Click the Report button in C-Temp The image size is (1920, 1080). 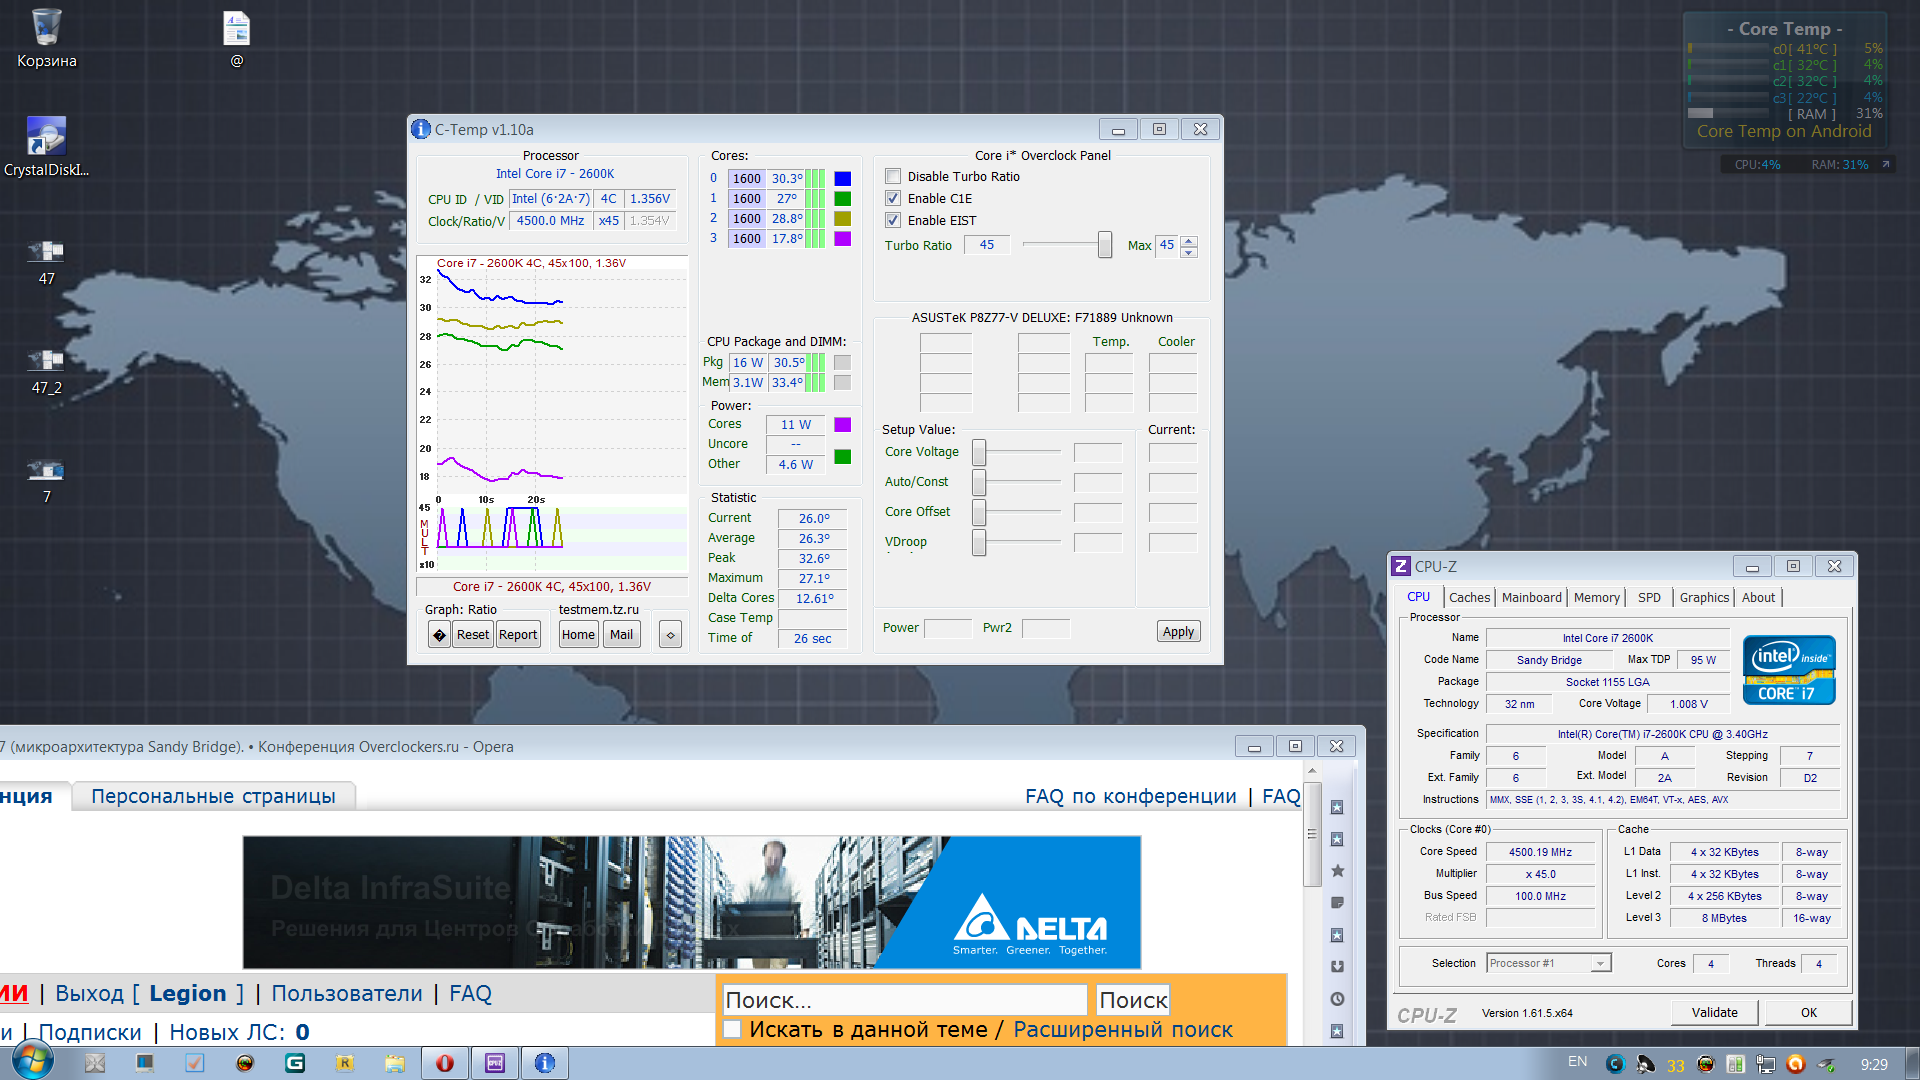pyautogui.click(x=518, y=634)
